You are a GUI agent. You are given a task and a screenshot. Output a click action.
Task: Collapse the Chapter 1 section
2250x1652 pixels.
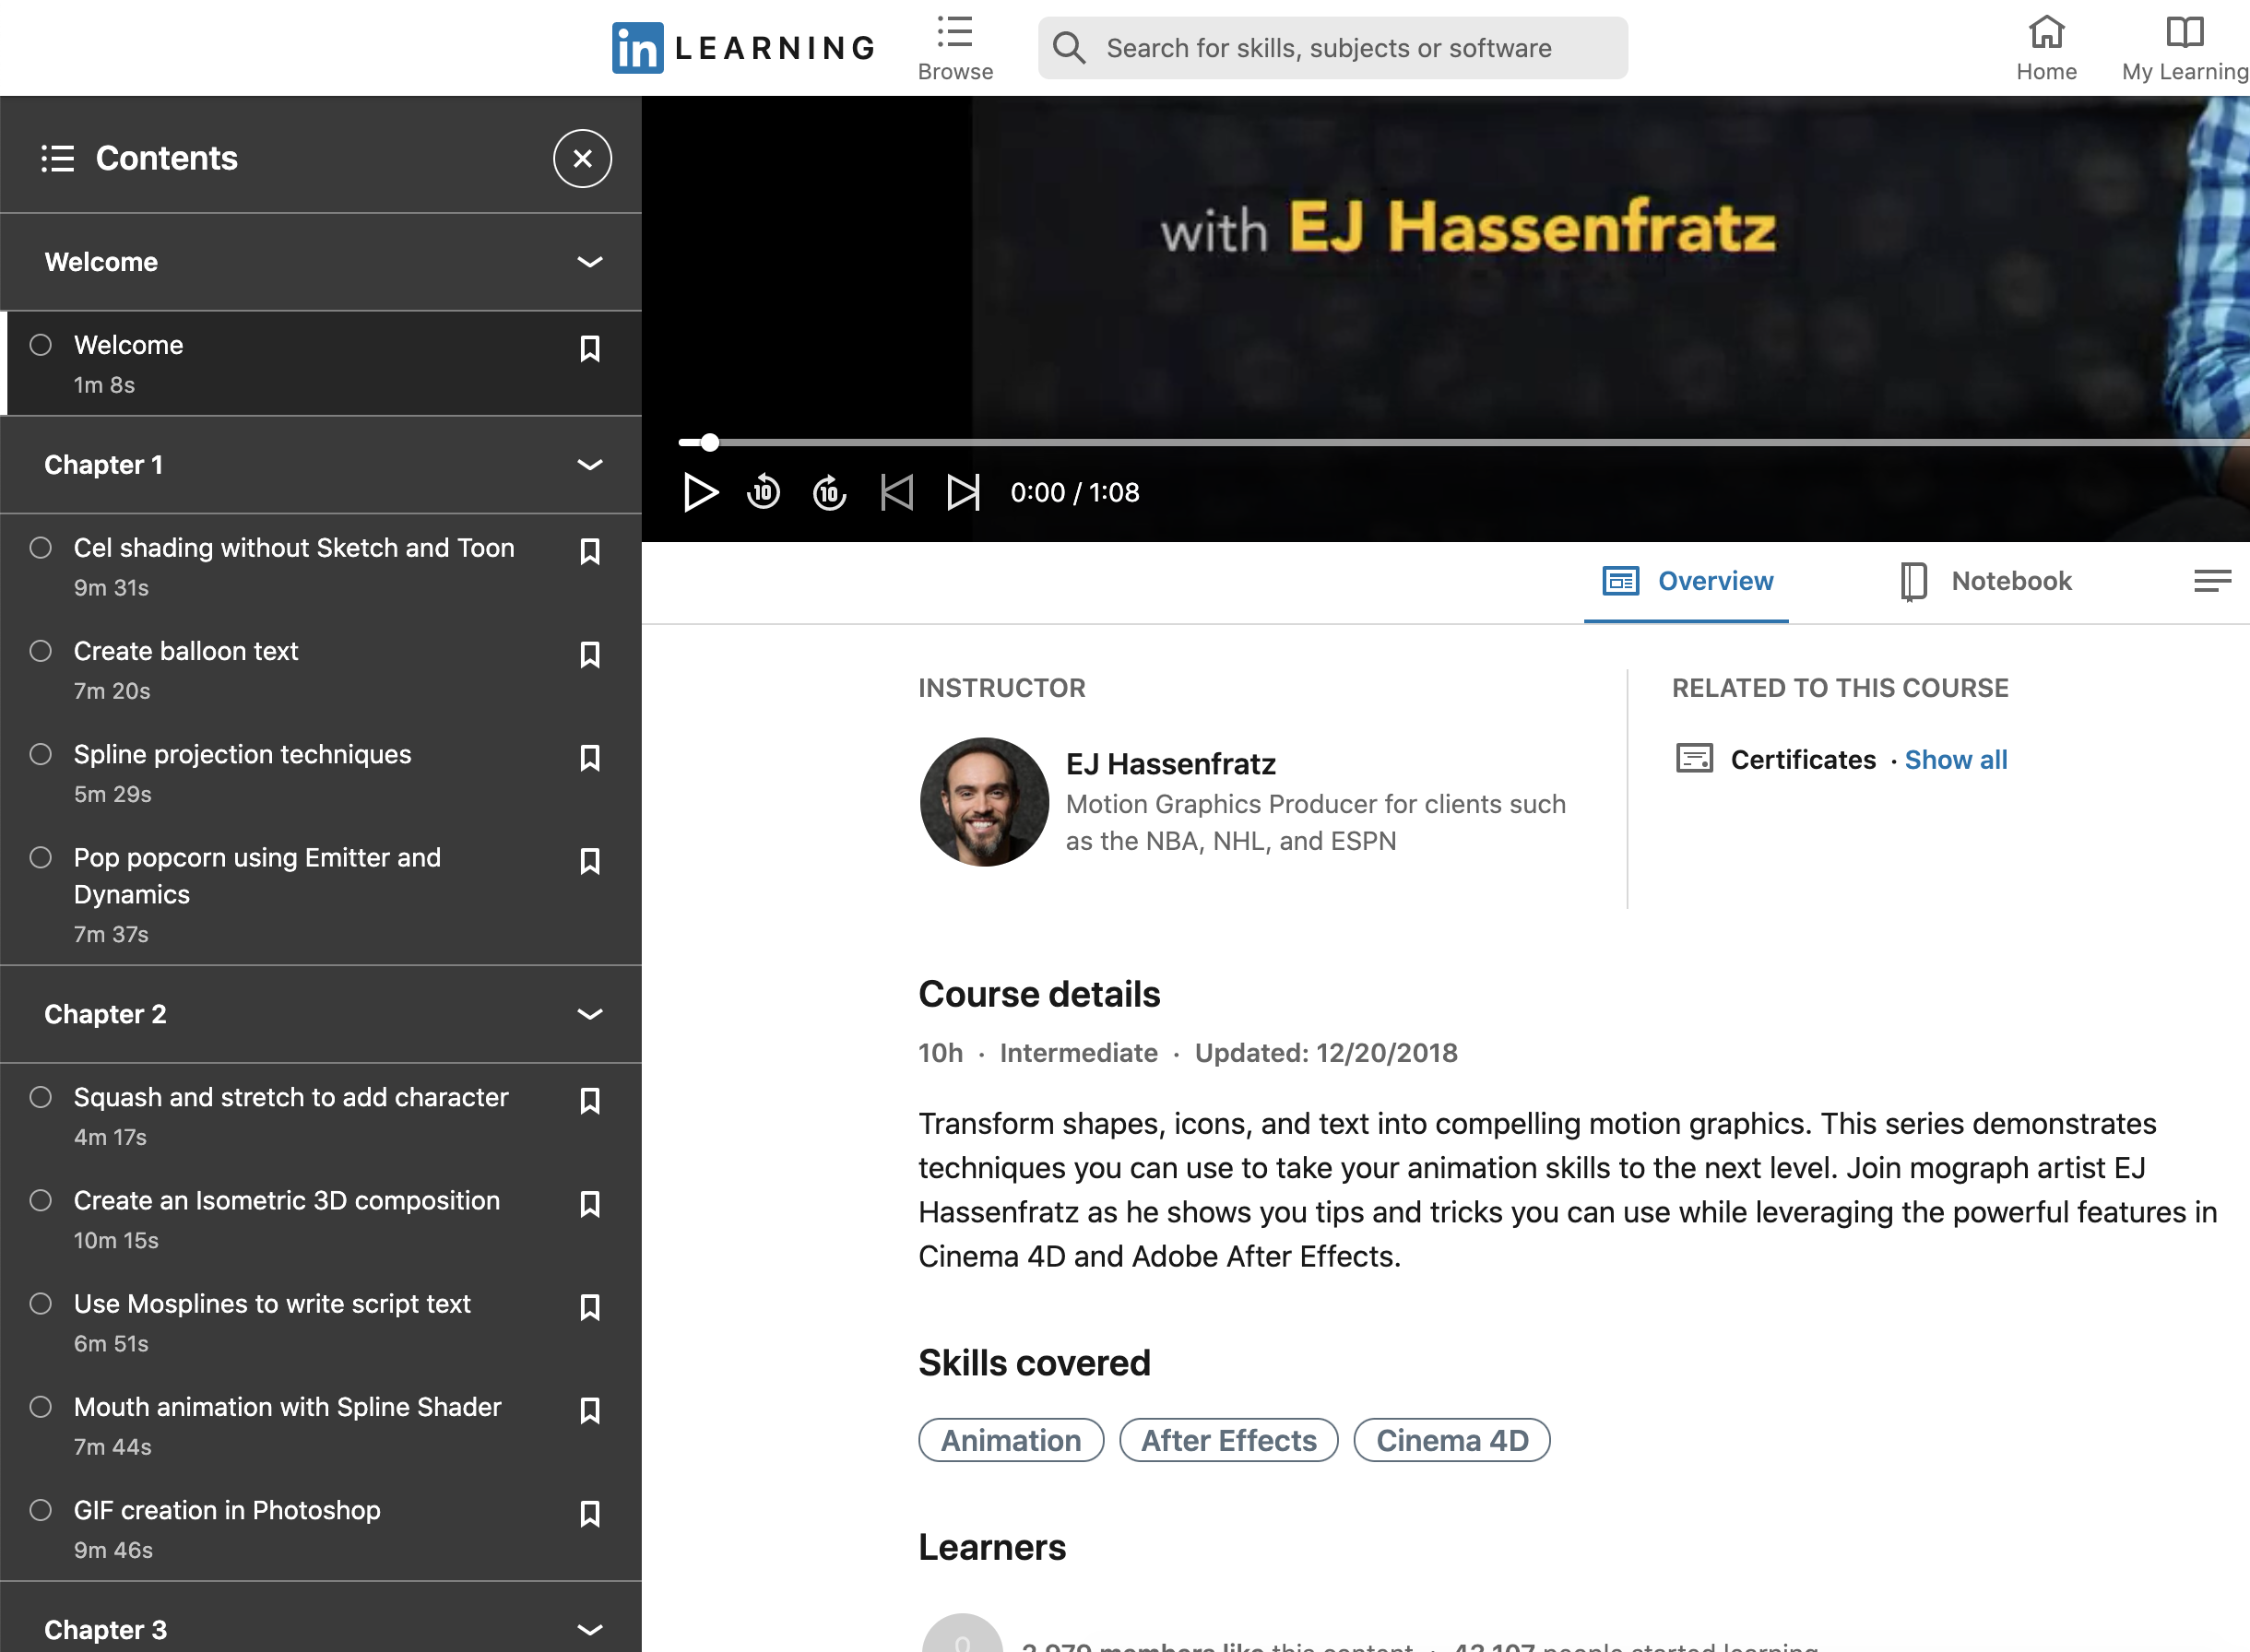(590, 465)
